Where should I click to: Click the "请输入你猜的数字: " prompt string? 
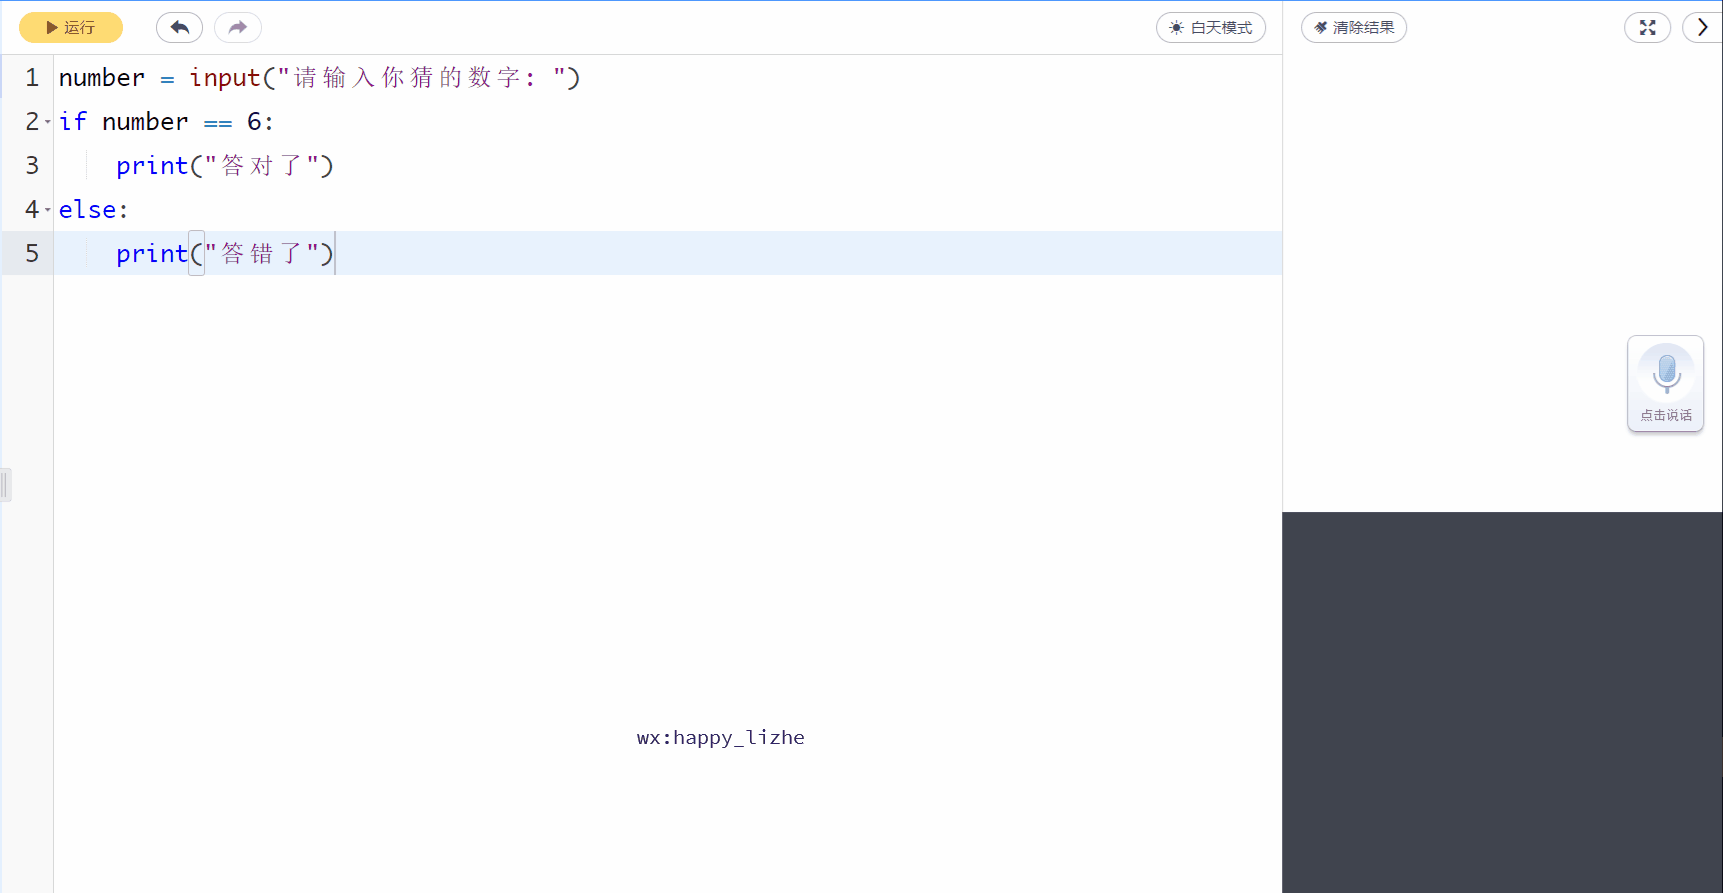pyautogui.click(x=420, y=78)
